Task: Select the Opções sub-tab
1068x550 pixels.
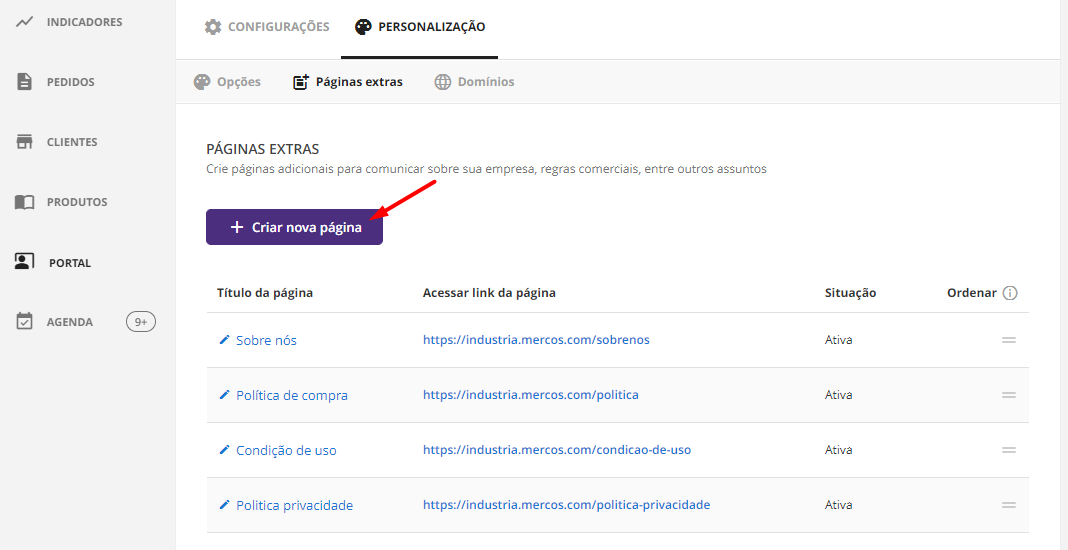Action: 228,82
